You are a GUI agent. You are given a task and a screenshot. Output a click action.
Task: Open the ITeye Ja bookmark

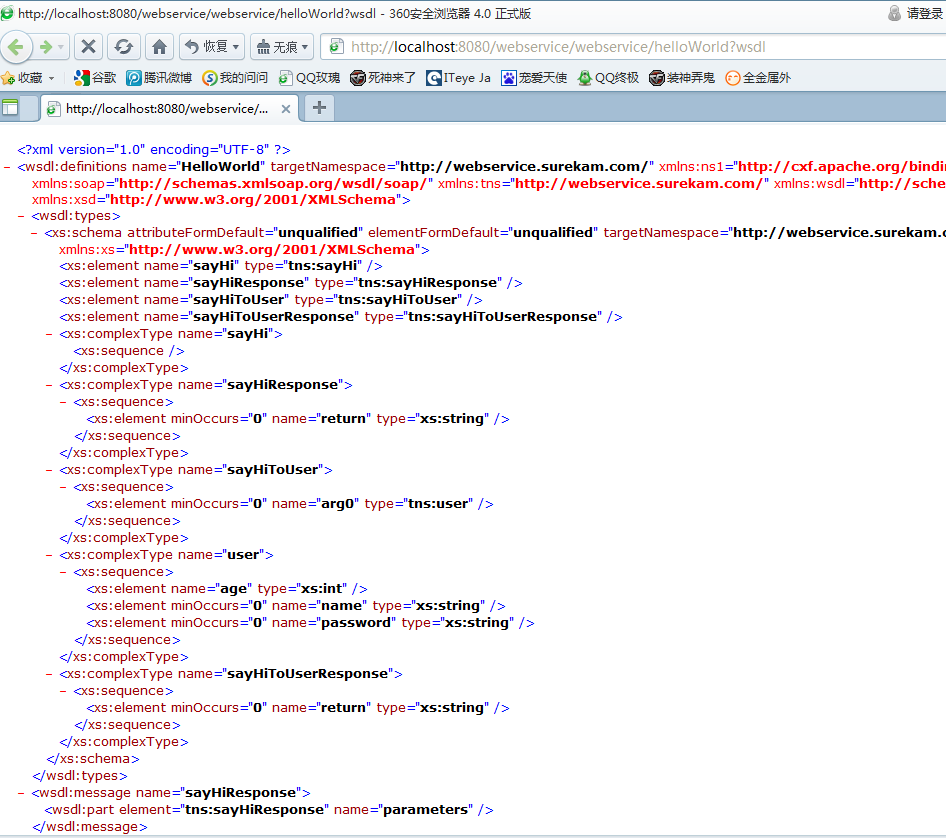click(x=459, y=78)
